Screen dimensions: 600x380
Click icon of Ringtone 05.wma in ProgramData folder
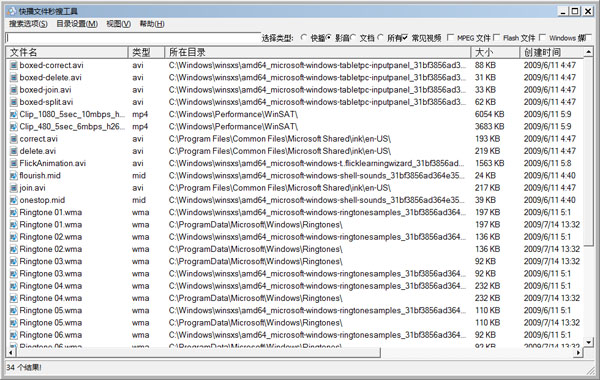(14, 323)
